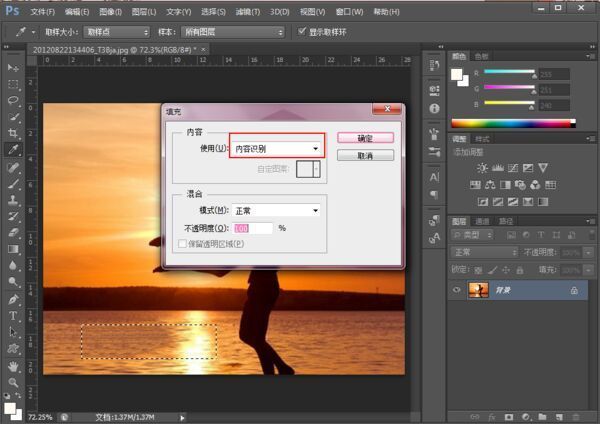The width and height of the screenshot is (600, 424).
Task: Click the Brightness/Contrast adjustment icon
Action: (x=482, y=168)
